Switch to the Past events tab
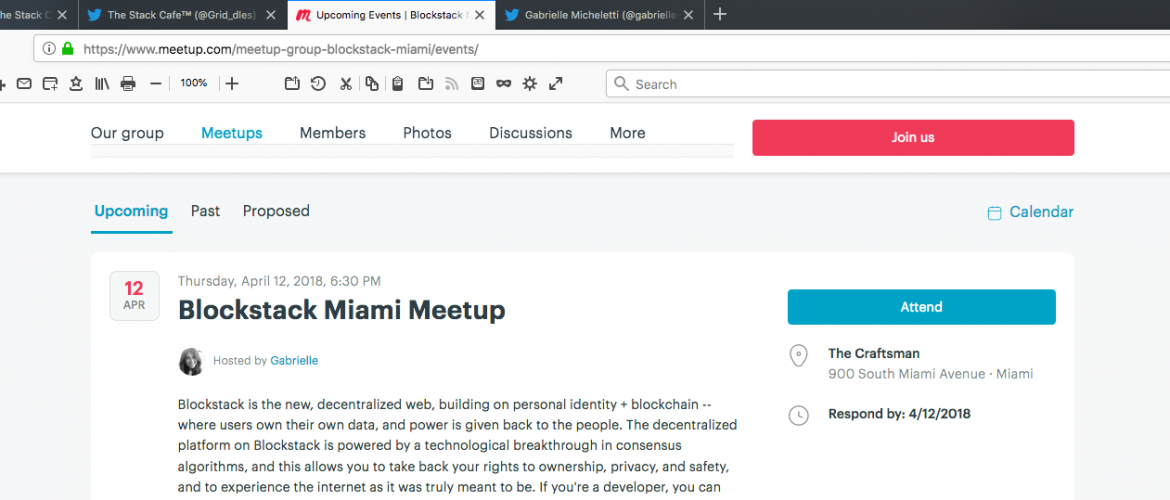Image resolution: width=1170 pixels, height=500 pixels. pyautogui.click(x=205, y=211)
